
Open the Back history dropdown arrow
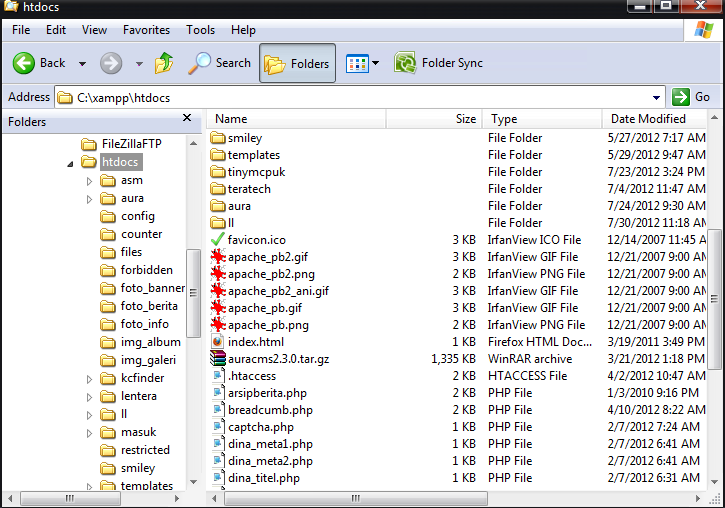82,64
